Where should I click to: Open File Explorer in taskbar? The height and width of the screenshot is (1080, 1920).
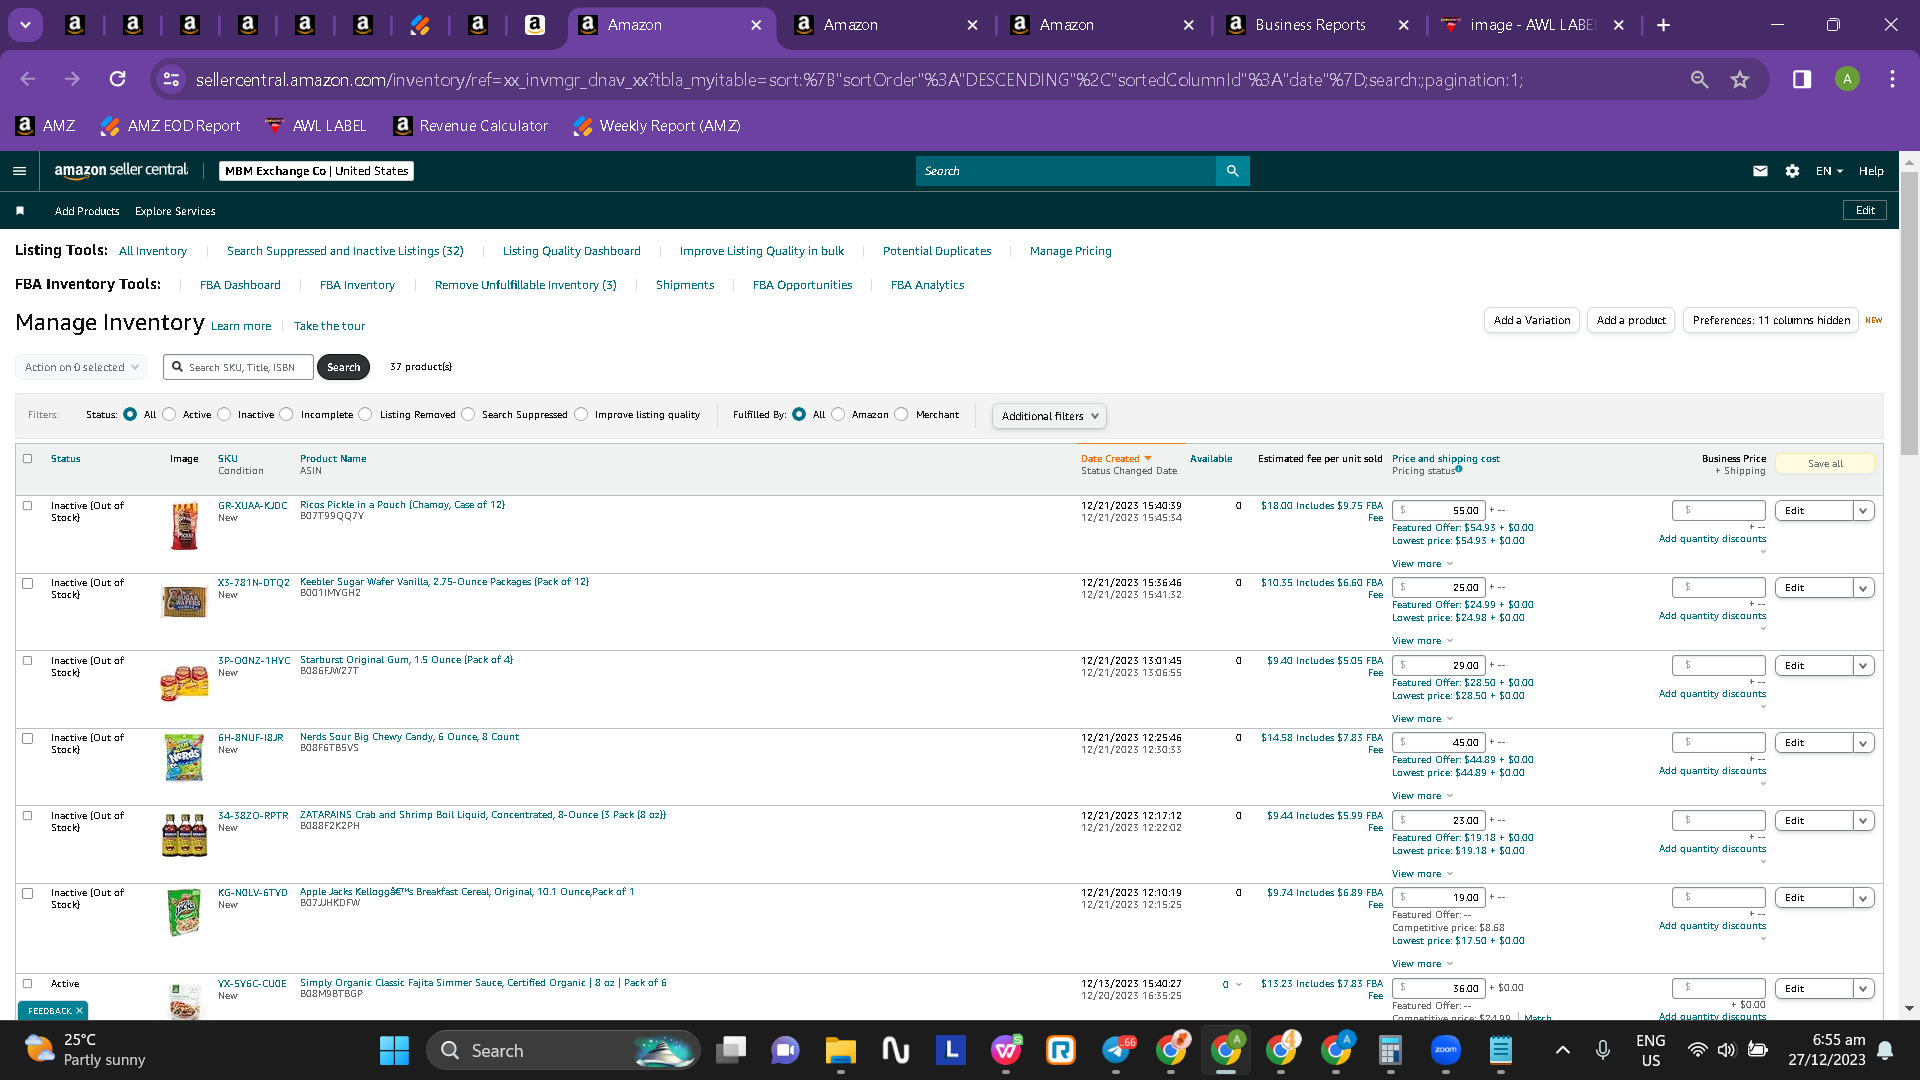(x=840, y=1050)
